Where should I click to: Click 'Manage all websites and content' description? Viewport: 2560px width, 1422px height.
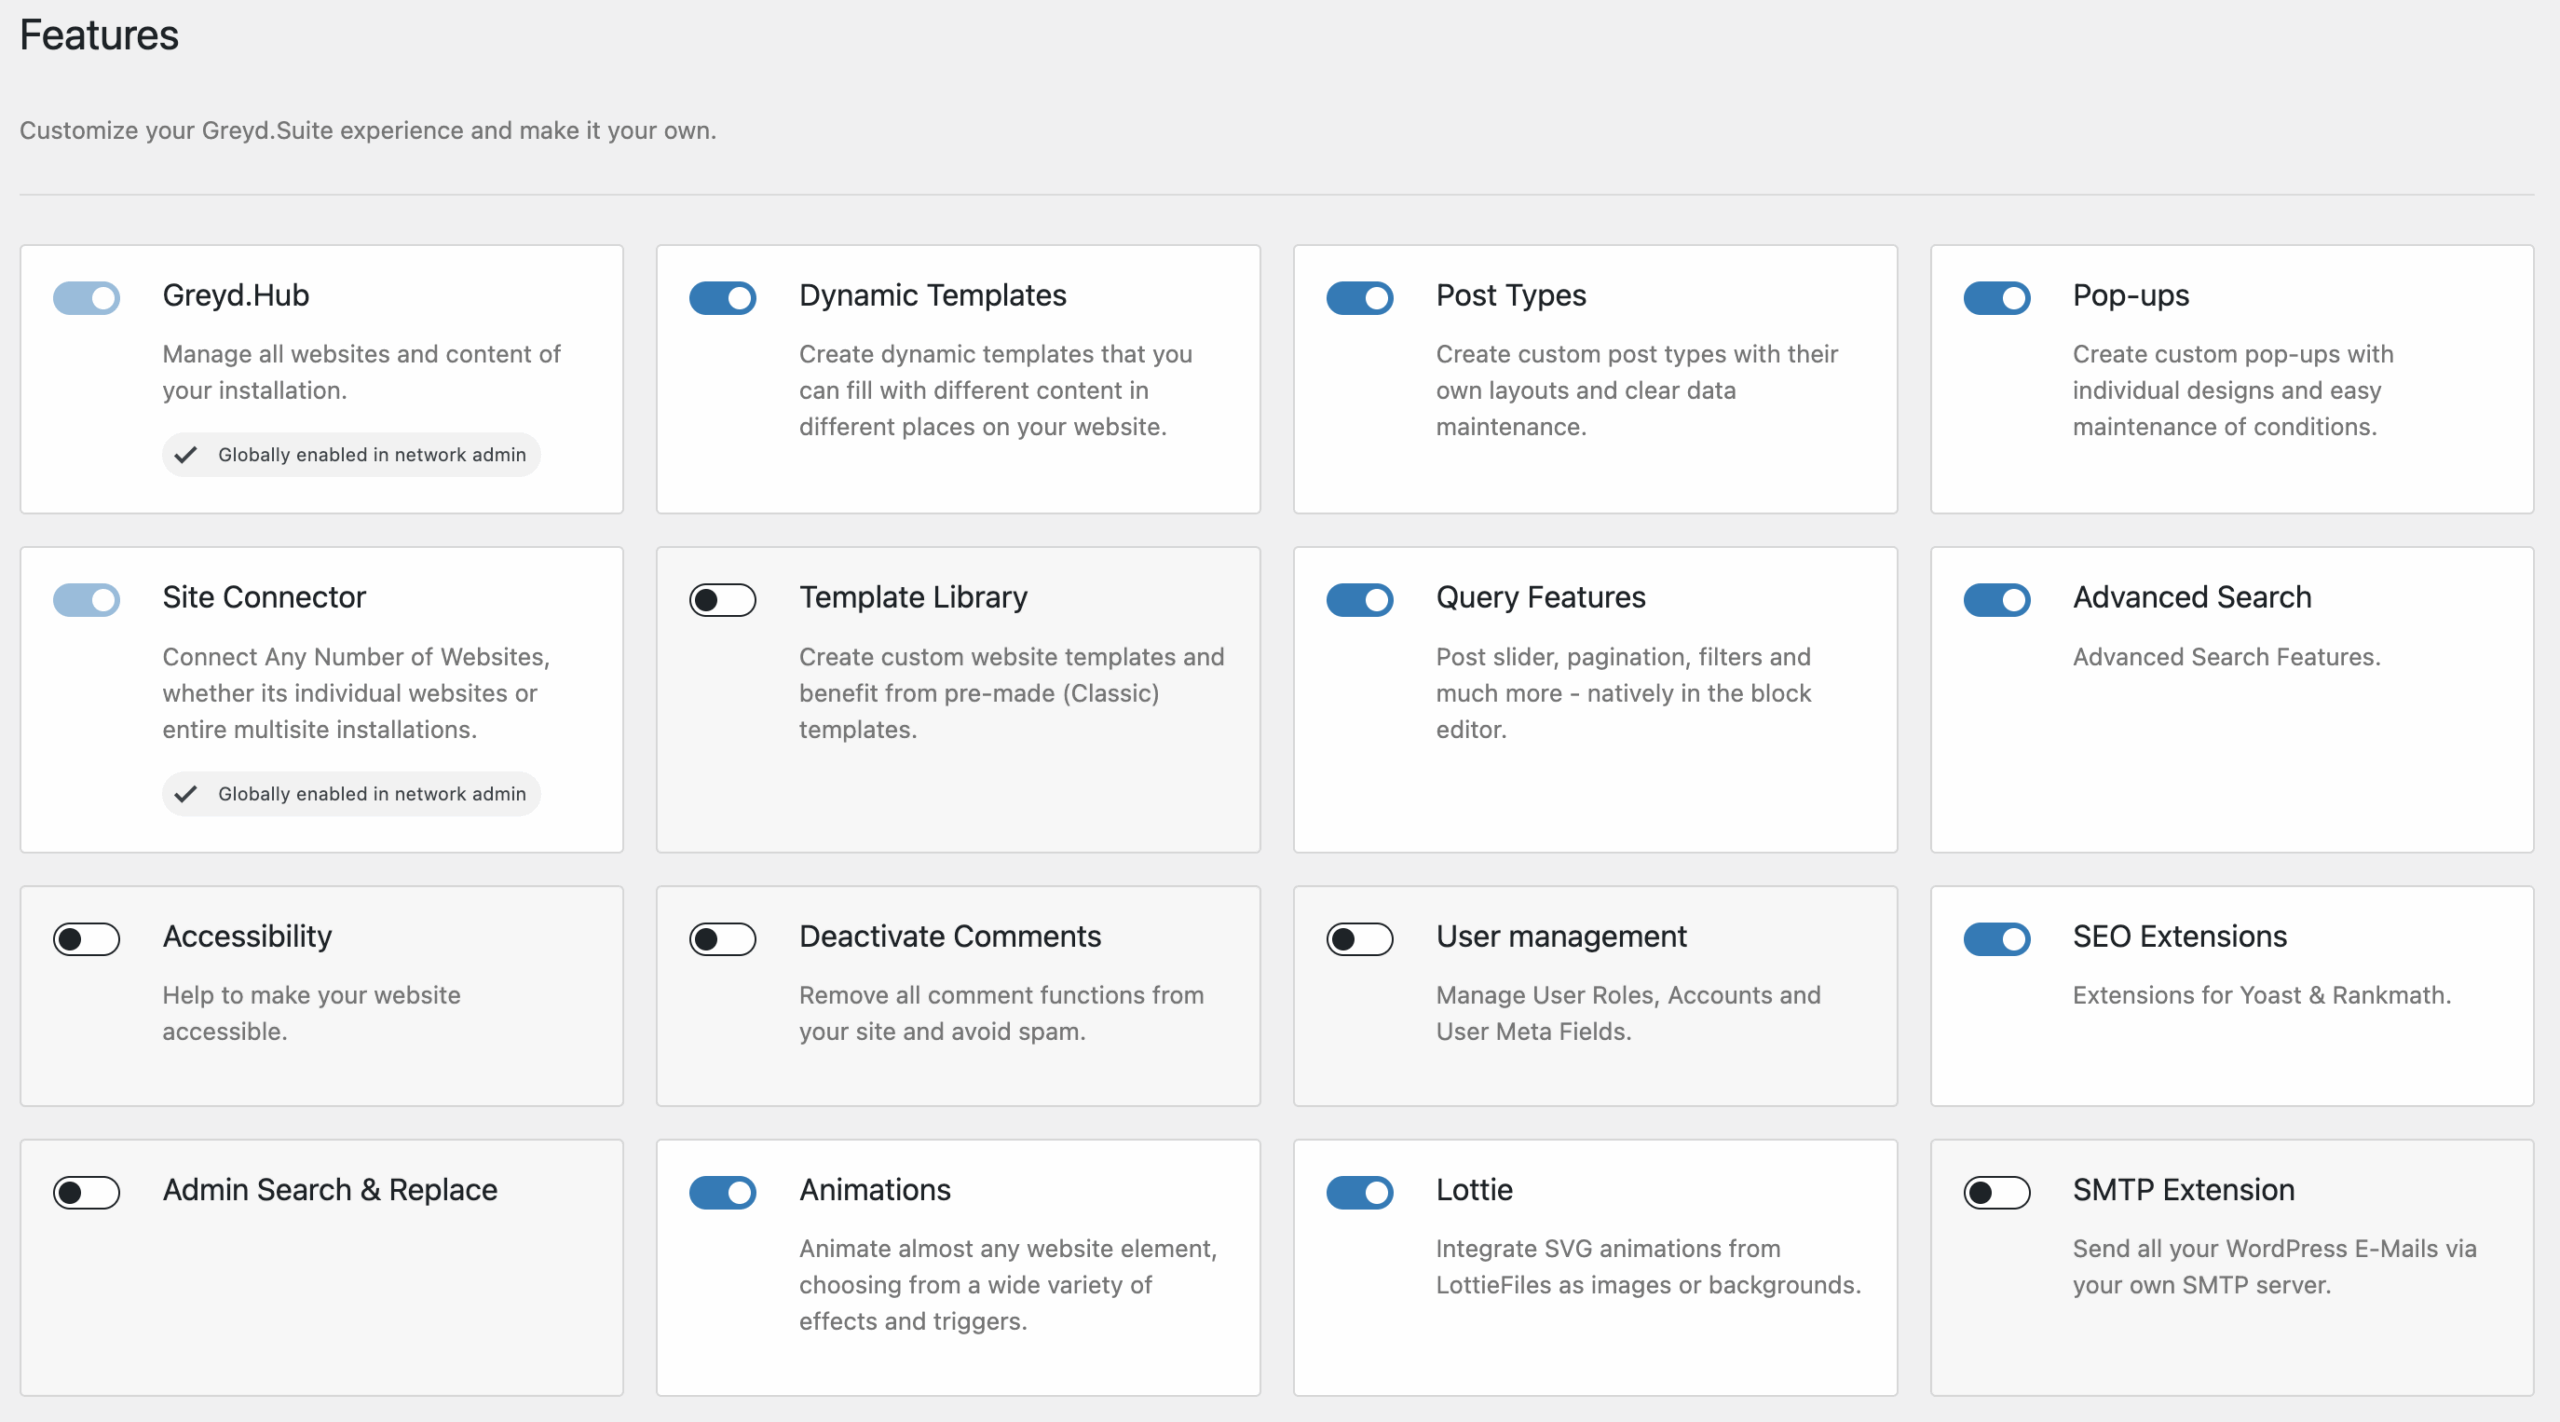pyautogui.click(x=361, y=373)
